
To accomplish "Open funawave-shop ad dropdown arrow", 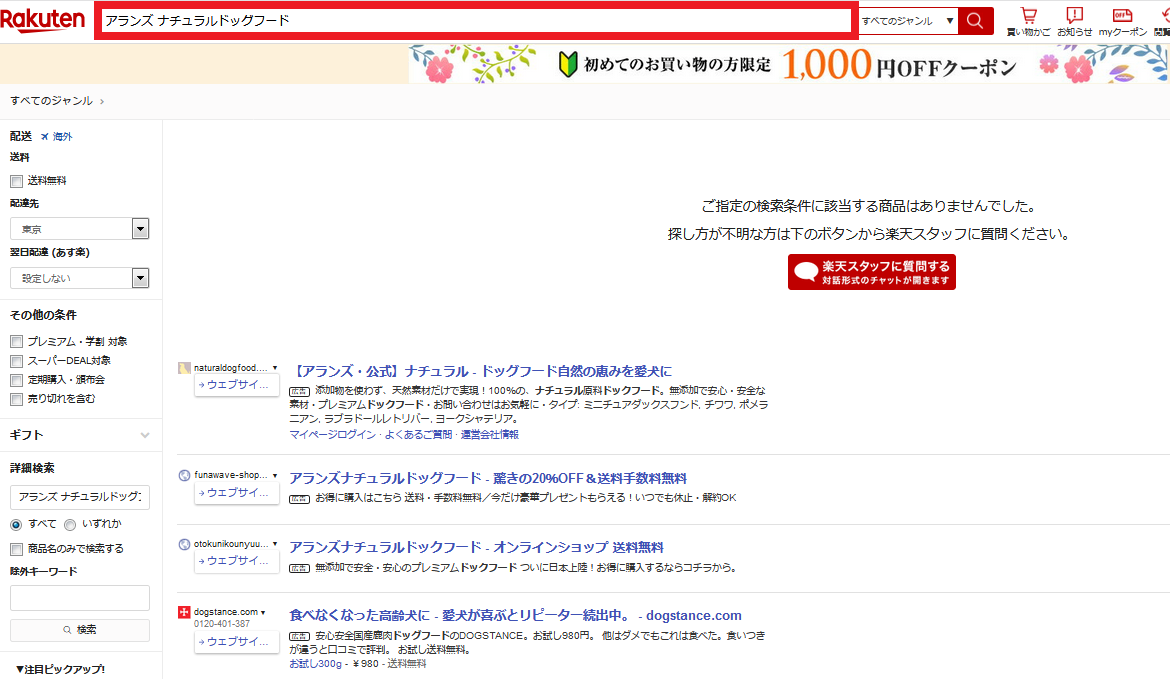I will tap(275, 475).
